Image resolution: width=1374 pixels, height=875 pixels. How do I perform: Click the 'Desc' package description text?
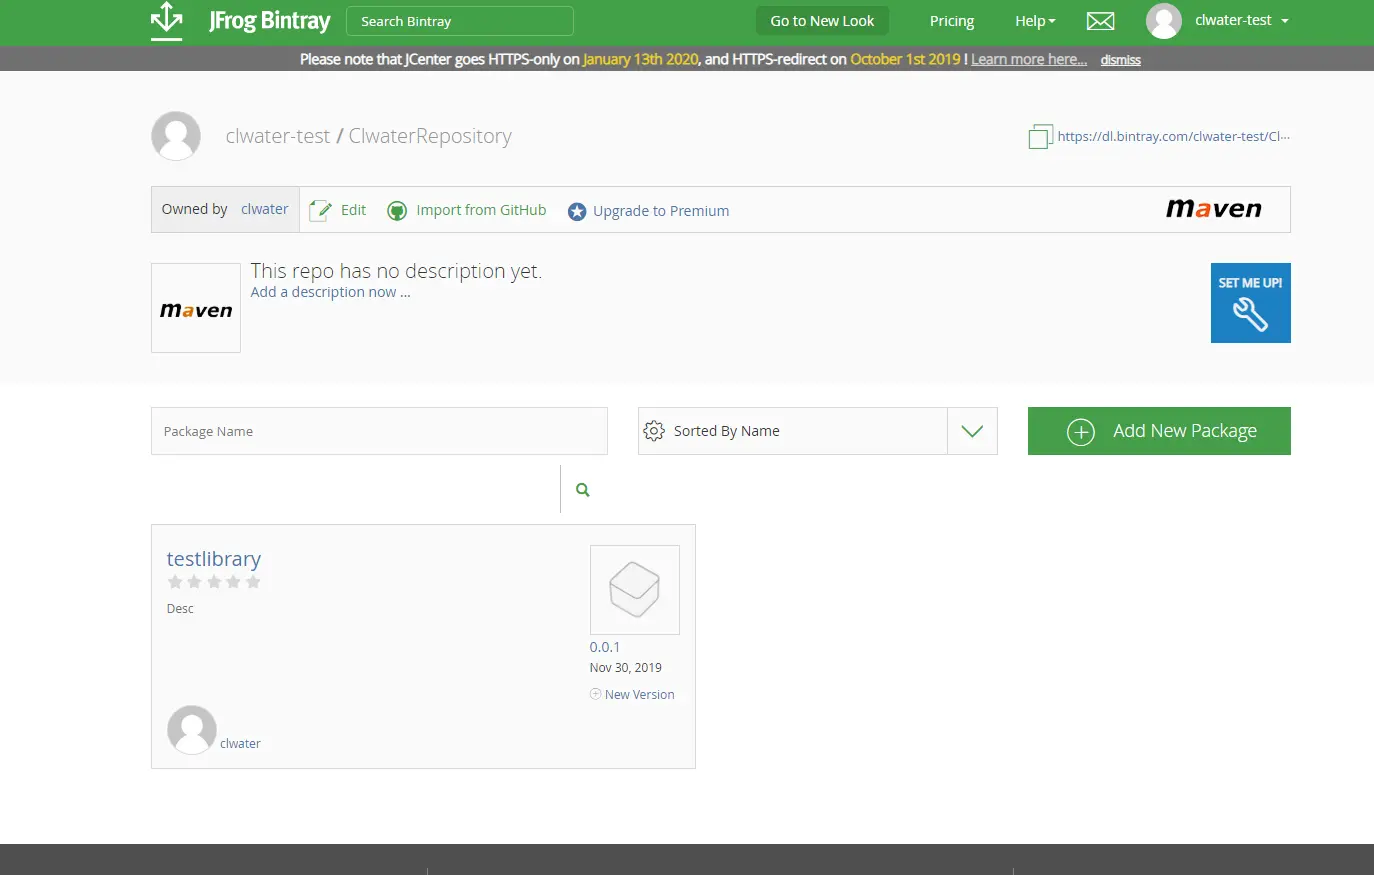tap(180, 609)
